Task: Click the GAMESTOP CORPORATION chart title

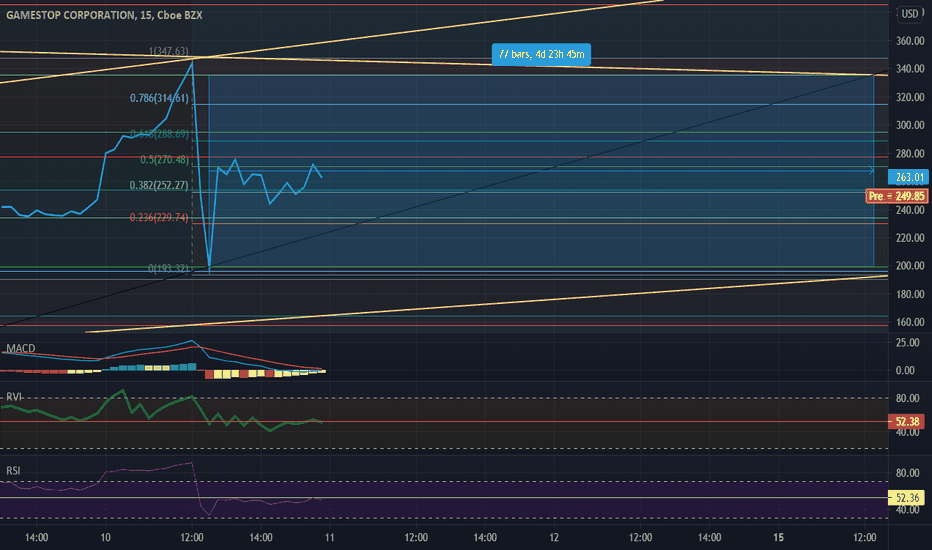Action: coord(104,15)
